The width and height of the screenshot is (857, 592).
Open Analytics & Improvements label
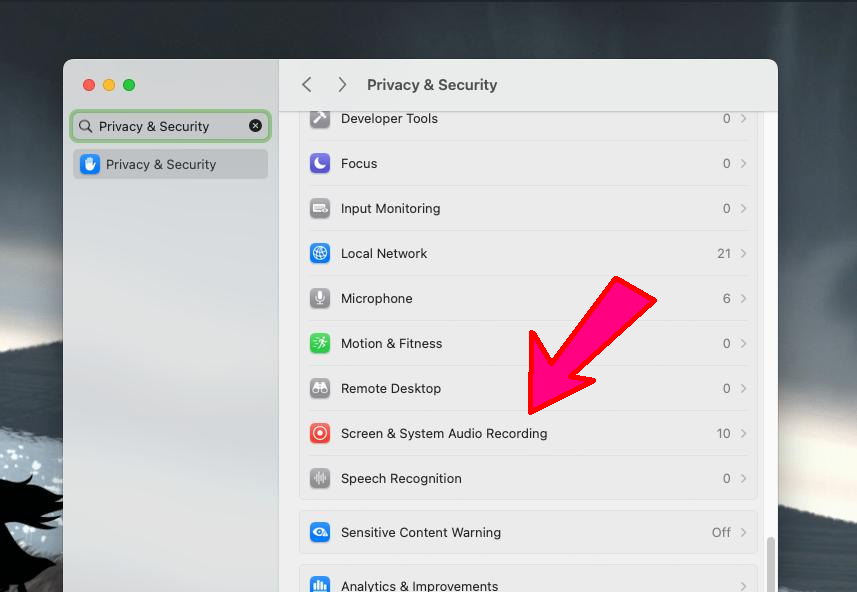(420, 585)
